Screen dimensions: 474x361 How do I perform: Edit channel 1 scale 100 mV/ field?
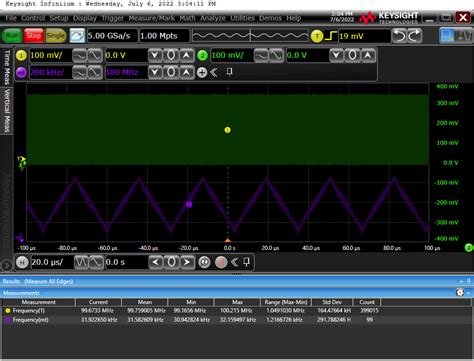pos(50,55)
